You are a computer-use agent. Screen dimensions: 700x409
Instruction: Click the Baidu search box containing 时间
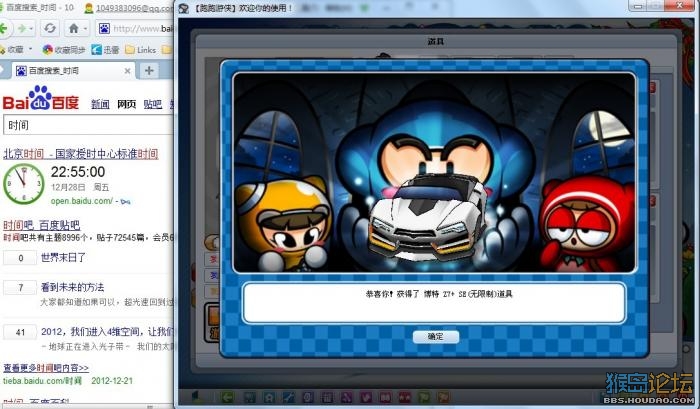[x=88, y=125]
